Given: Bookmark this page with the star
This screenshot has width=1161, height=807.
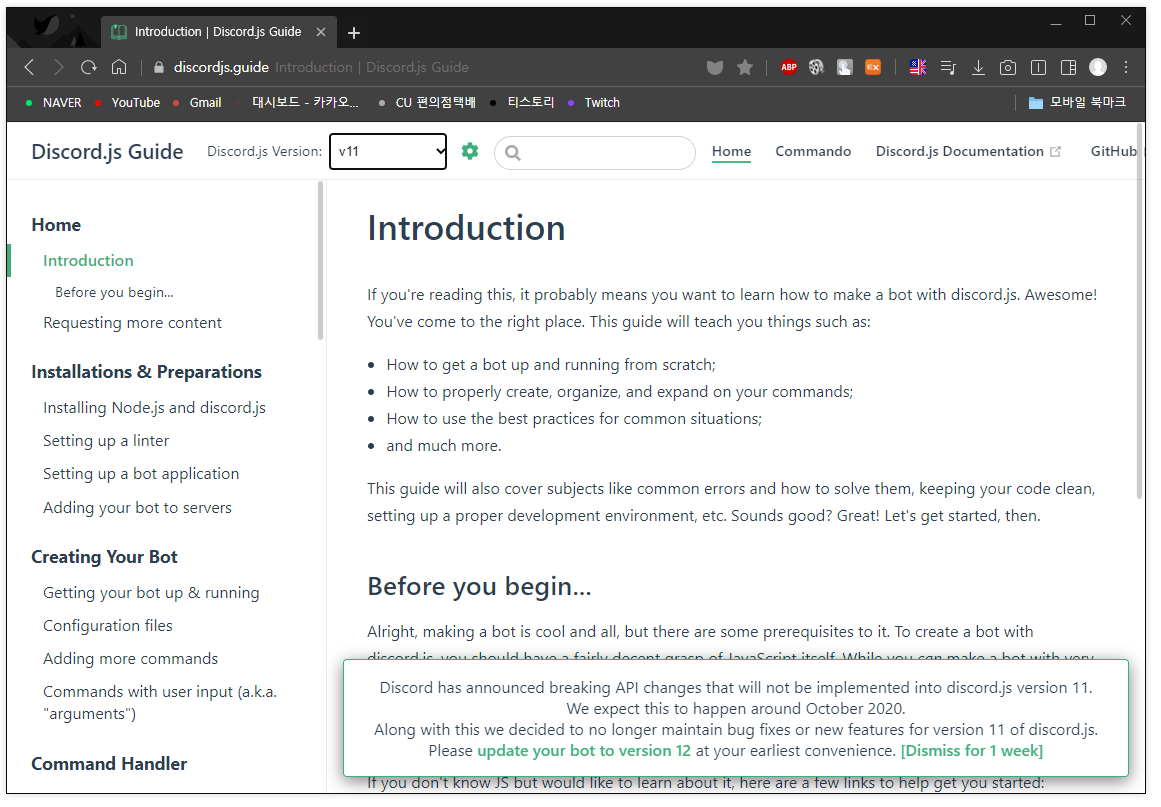Looking at the screenshot, I should click(x=745, y=67).
